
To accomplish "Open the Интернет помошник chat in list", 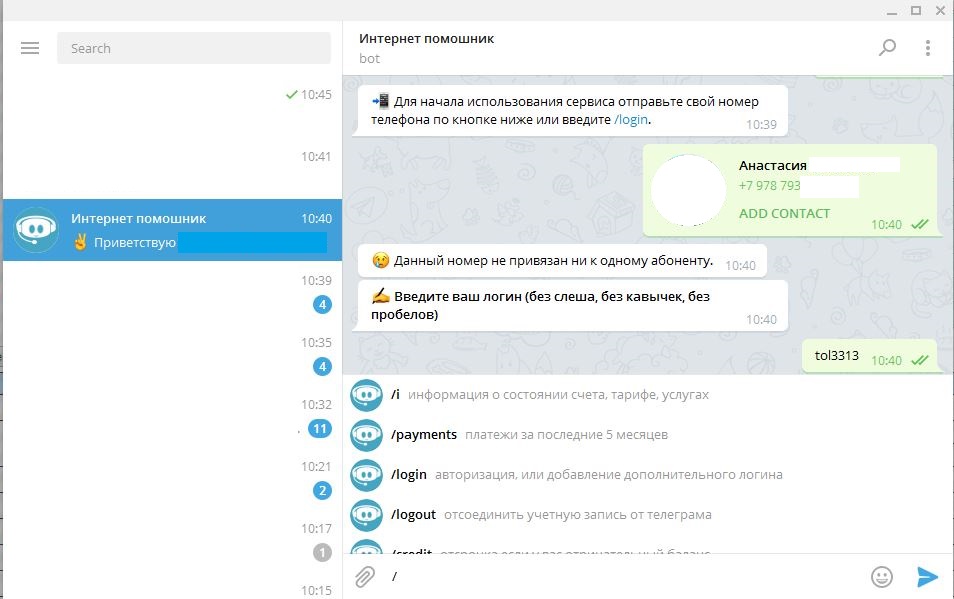I will (x=172, y=230).
